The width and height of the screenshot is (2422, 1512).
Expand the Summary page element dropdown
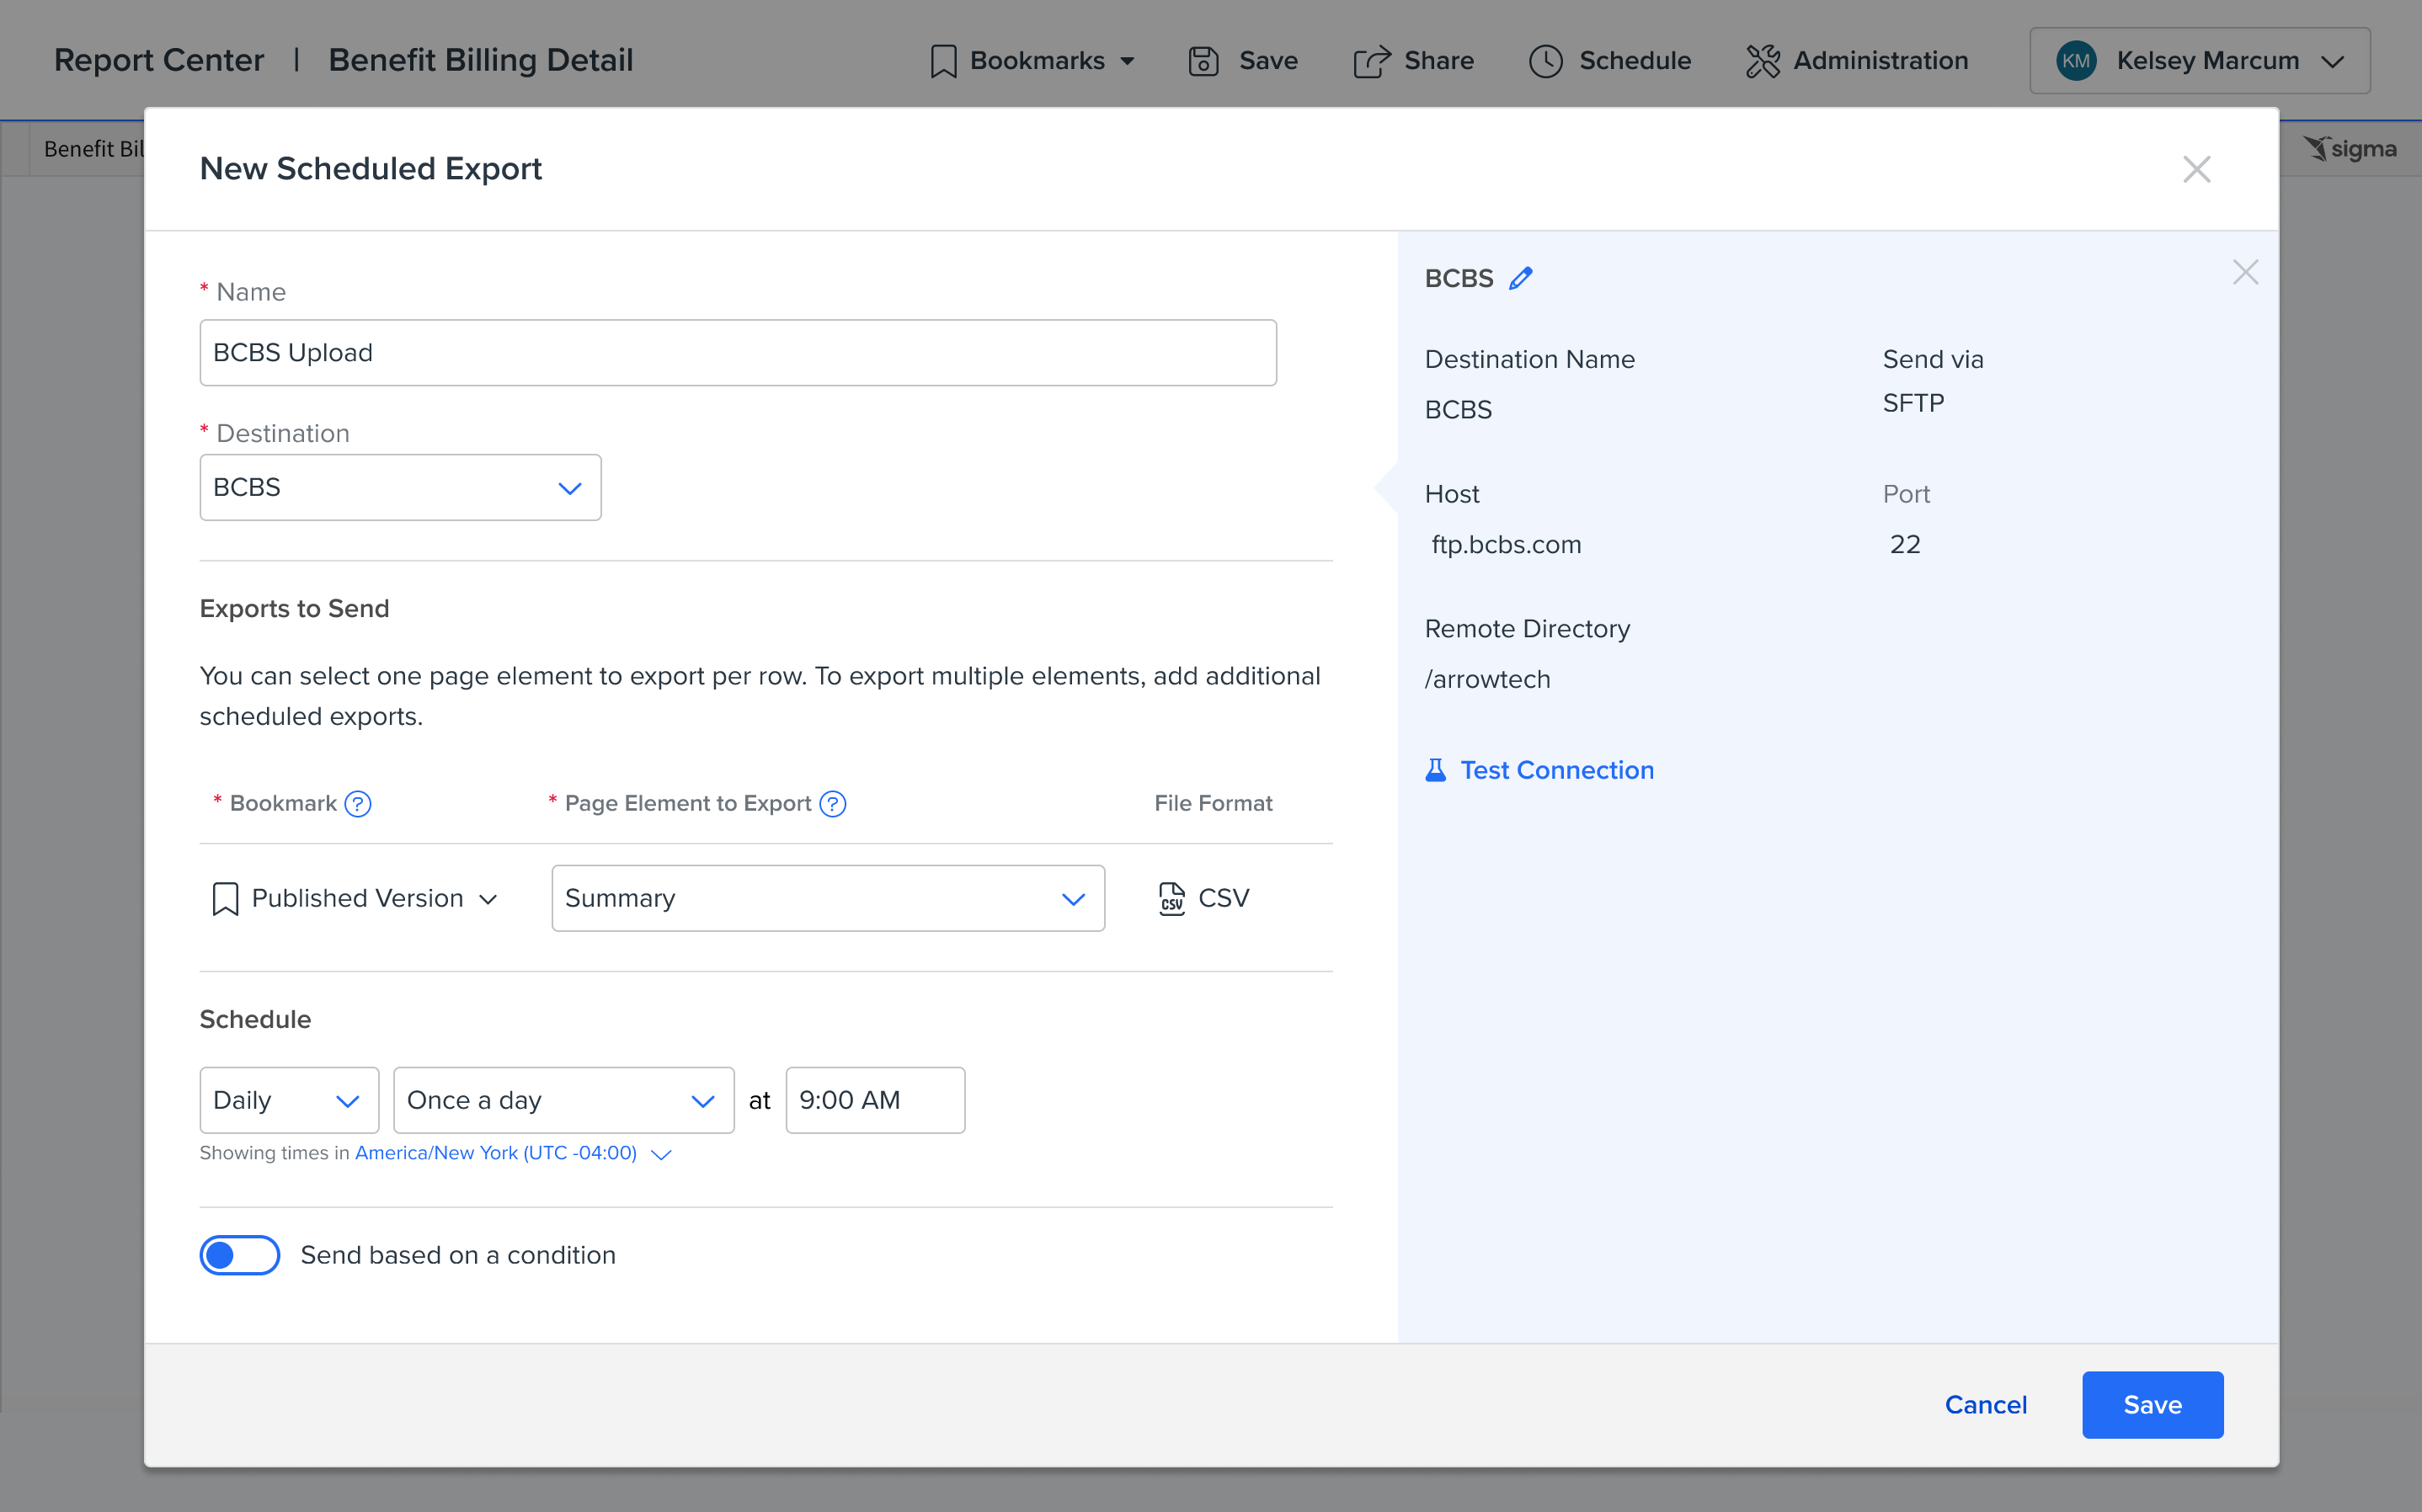tap(827, 898)
